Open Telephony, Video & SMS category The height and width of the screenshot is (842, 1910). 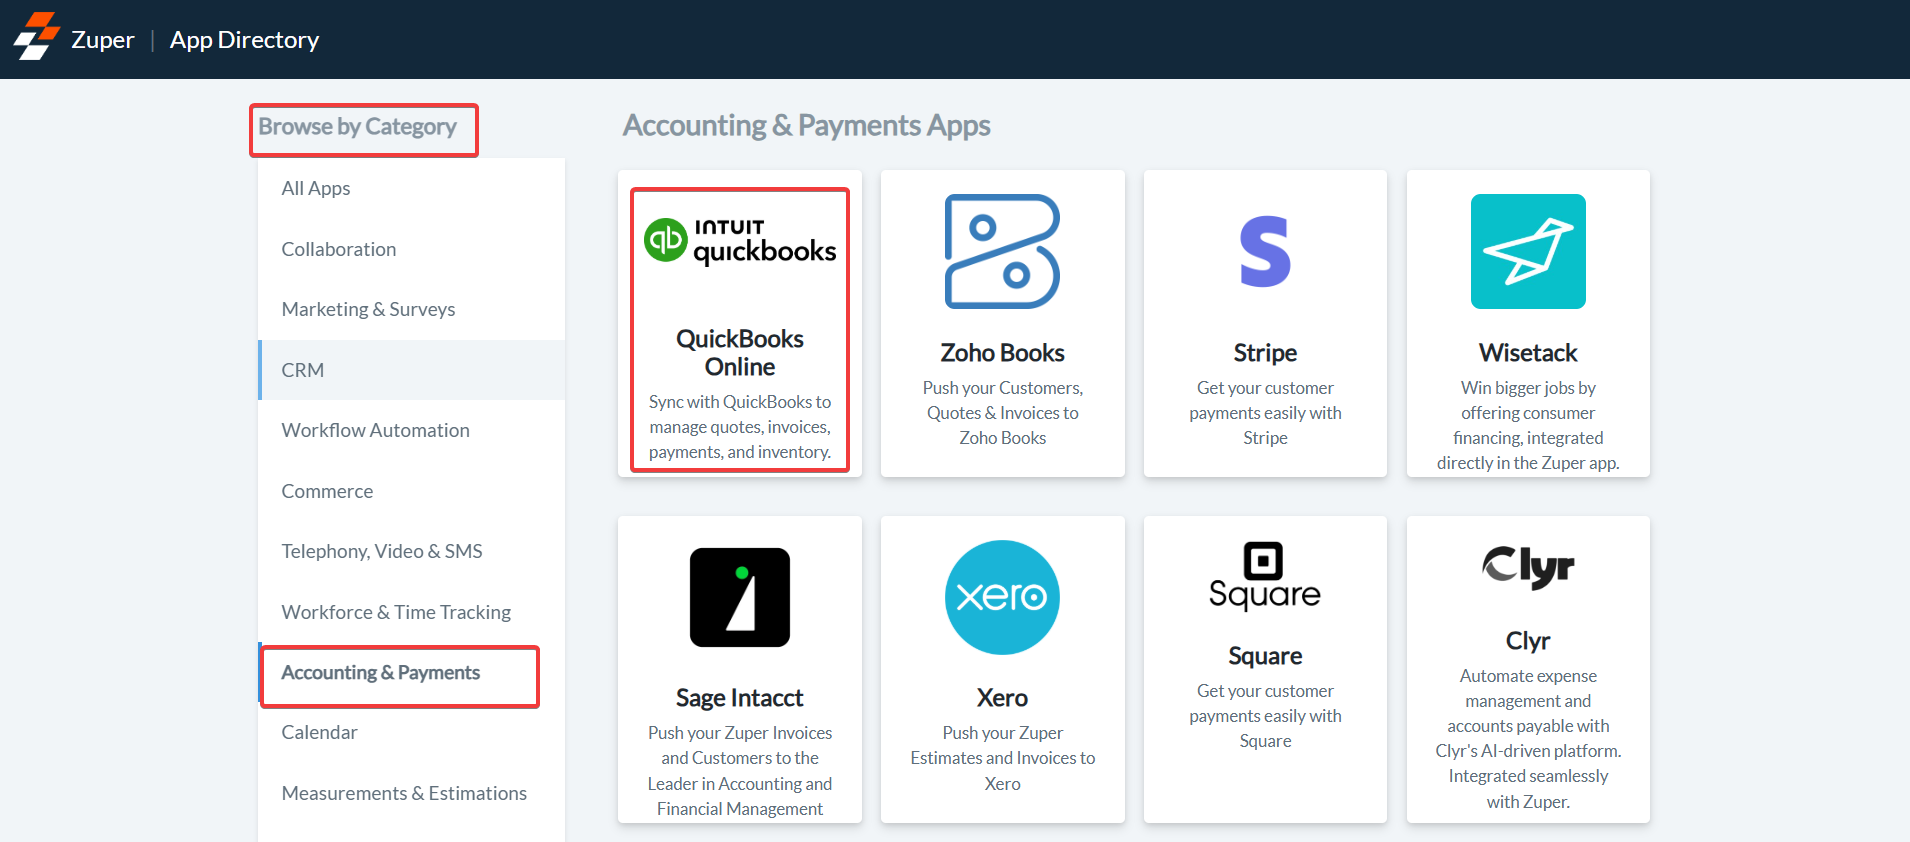[412, 551]
